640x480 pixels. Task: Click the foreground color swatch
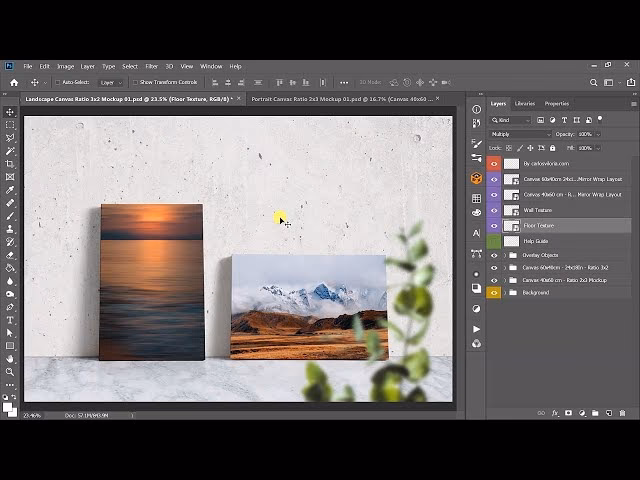click(x=7, y=407)
